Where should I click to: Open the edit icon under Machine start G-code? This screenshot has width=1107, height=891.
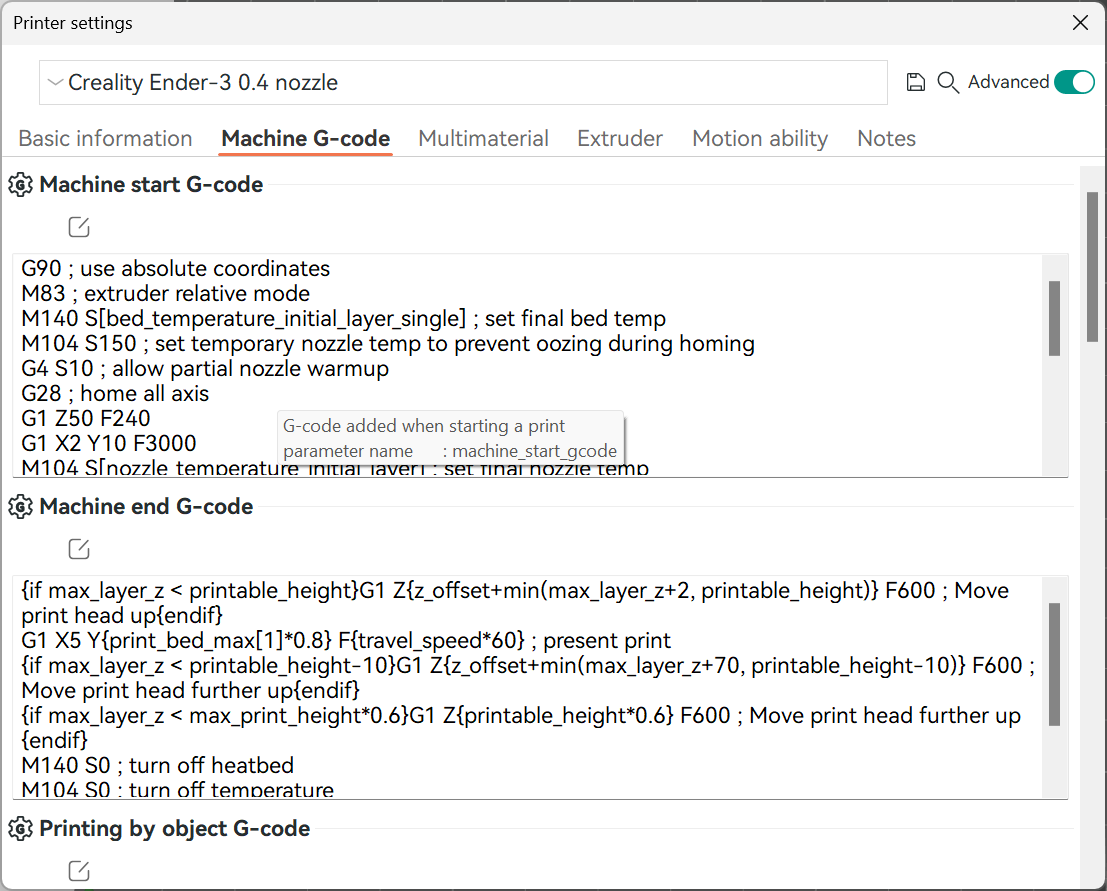tap(79, 227)
